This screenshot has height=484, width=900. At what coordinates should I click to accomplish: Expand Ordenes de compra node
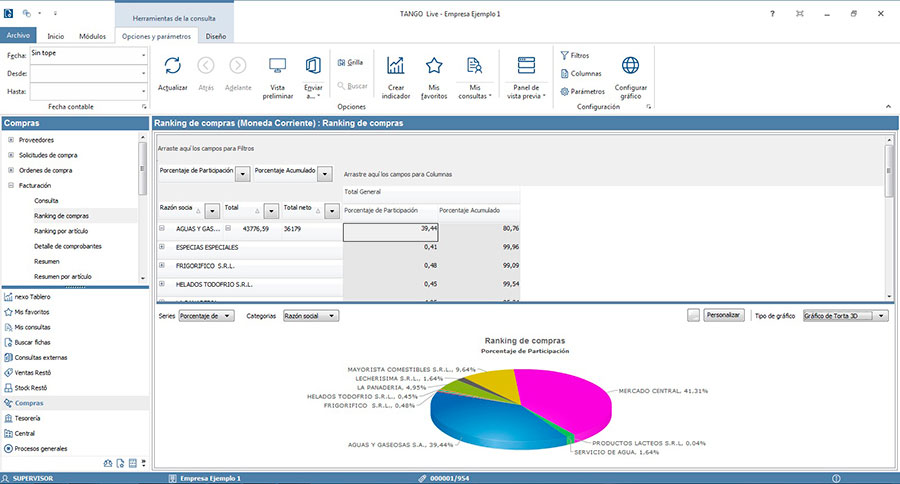click(x=11, y=170)
